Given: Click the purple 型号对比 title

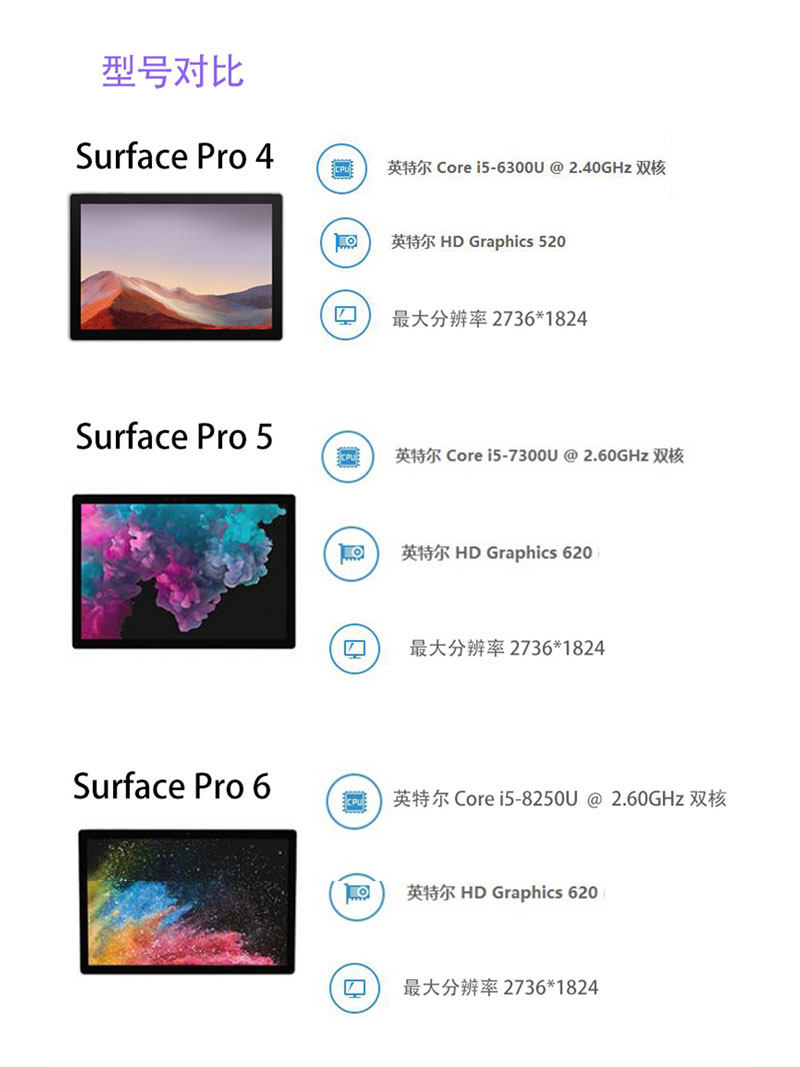Looking at the screenshot, I should pyautogui.click(x=172, y=72).
